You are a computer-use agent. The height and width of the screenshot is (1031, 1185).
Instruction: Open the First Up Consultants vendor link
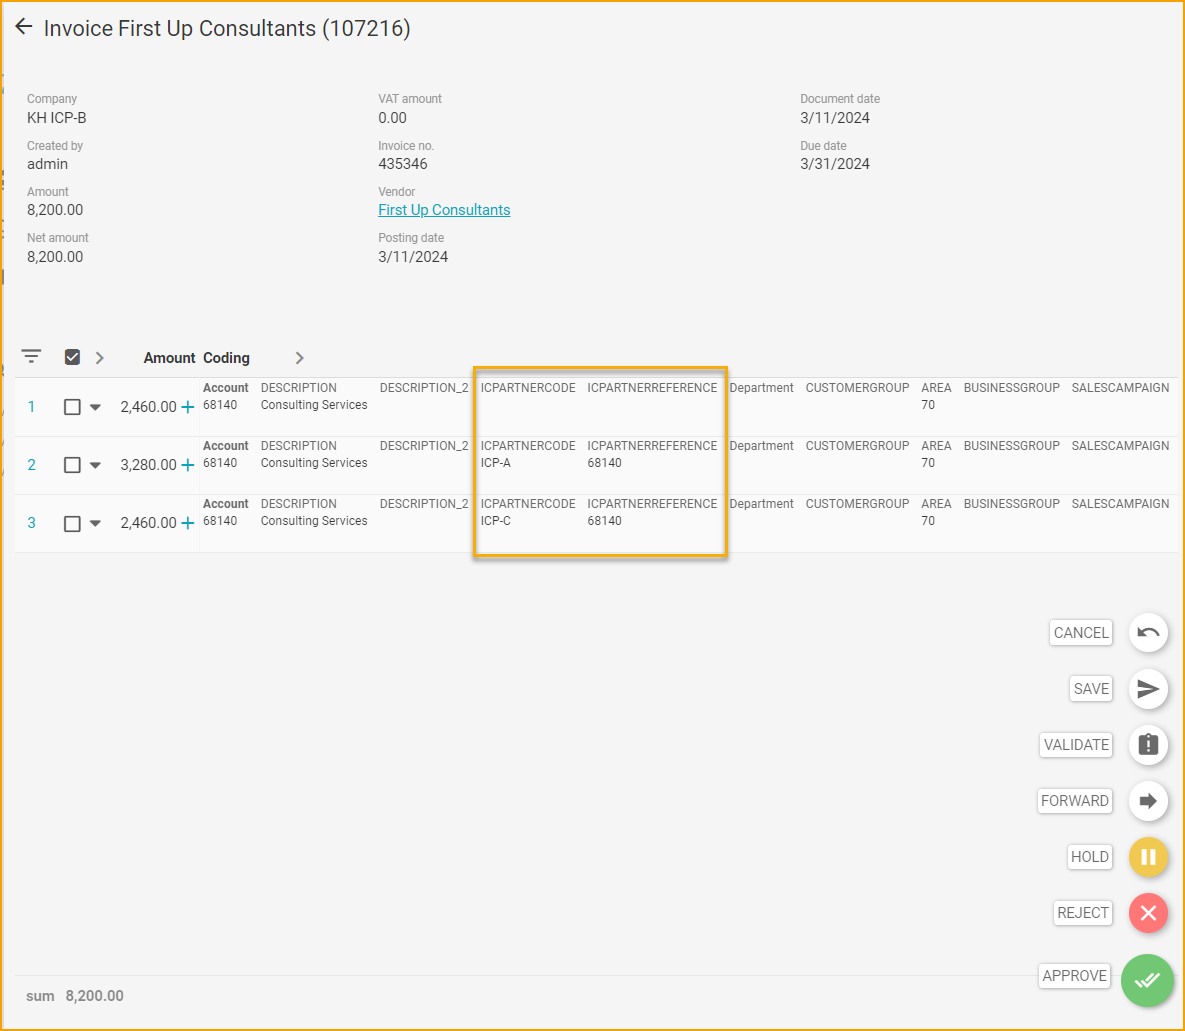(x=444, y=209)
